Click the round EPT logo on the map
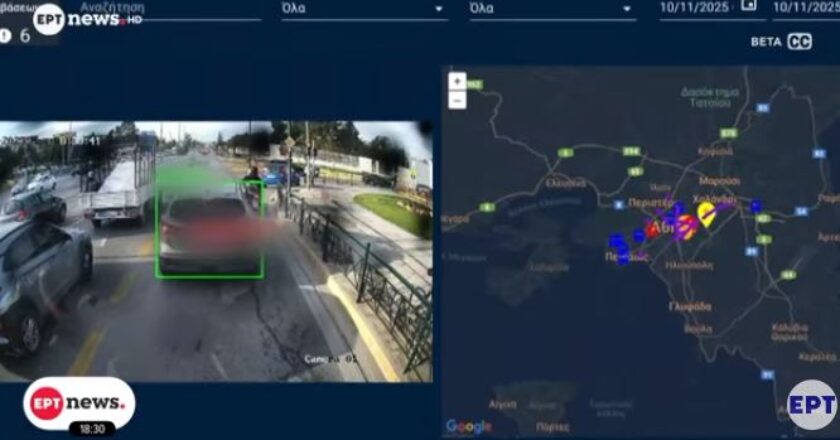Viewport: 840px width, 440px height. [810, 404]
